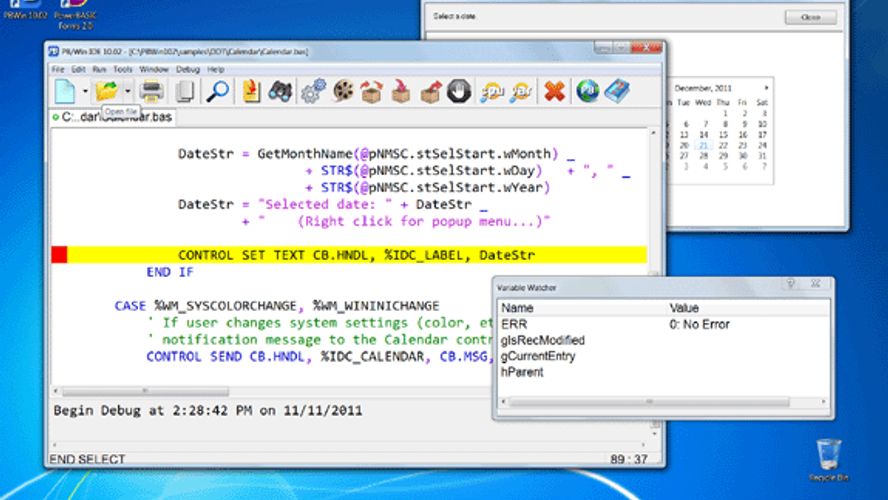Print the current file via printer icon
The image size is (888, 500).
coord(152,92)
